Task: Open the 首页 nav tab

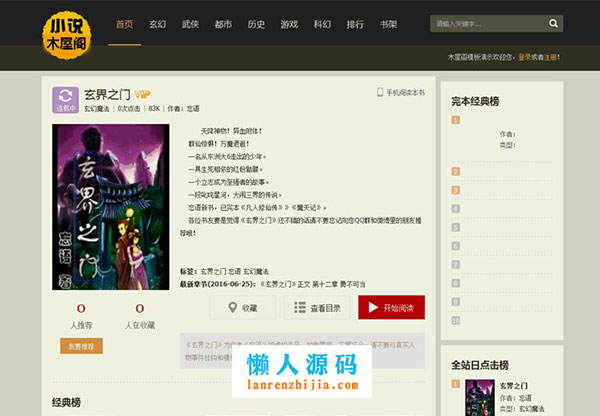Action: [x=124, y=24]
